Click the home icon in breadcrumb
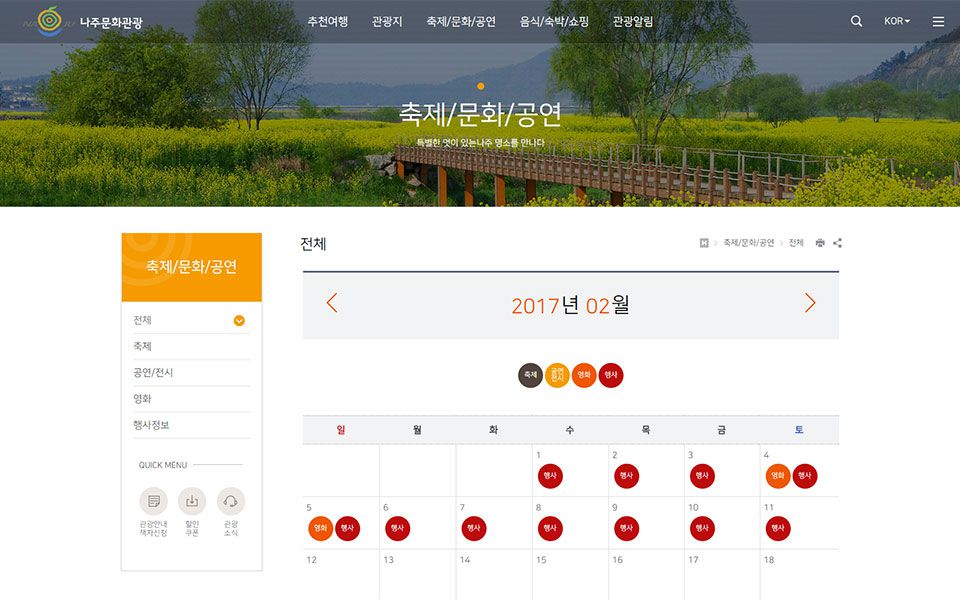Screen dimensions: 960x600 pos(704,243)
